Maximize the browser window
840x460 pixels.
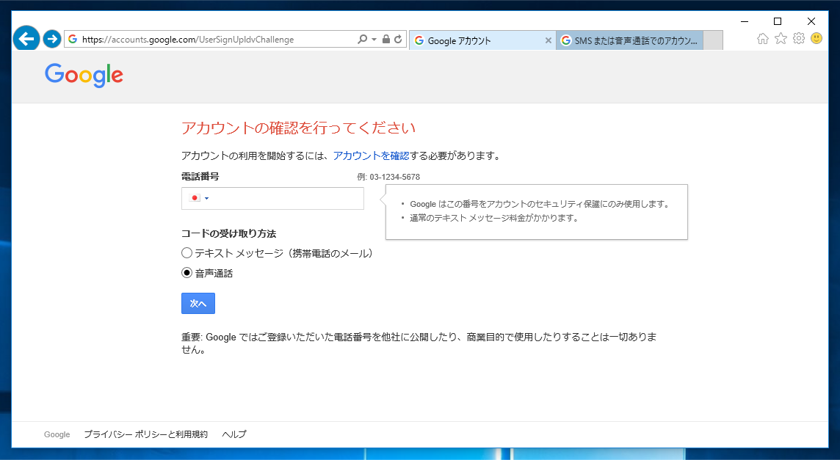(777, 21)
